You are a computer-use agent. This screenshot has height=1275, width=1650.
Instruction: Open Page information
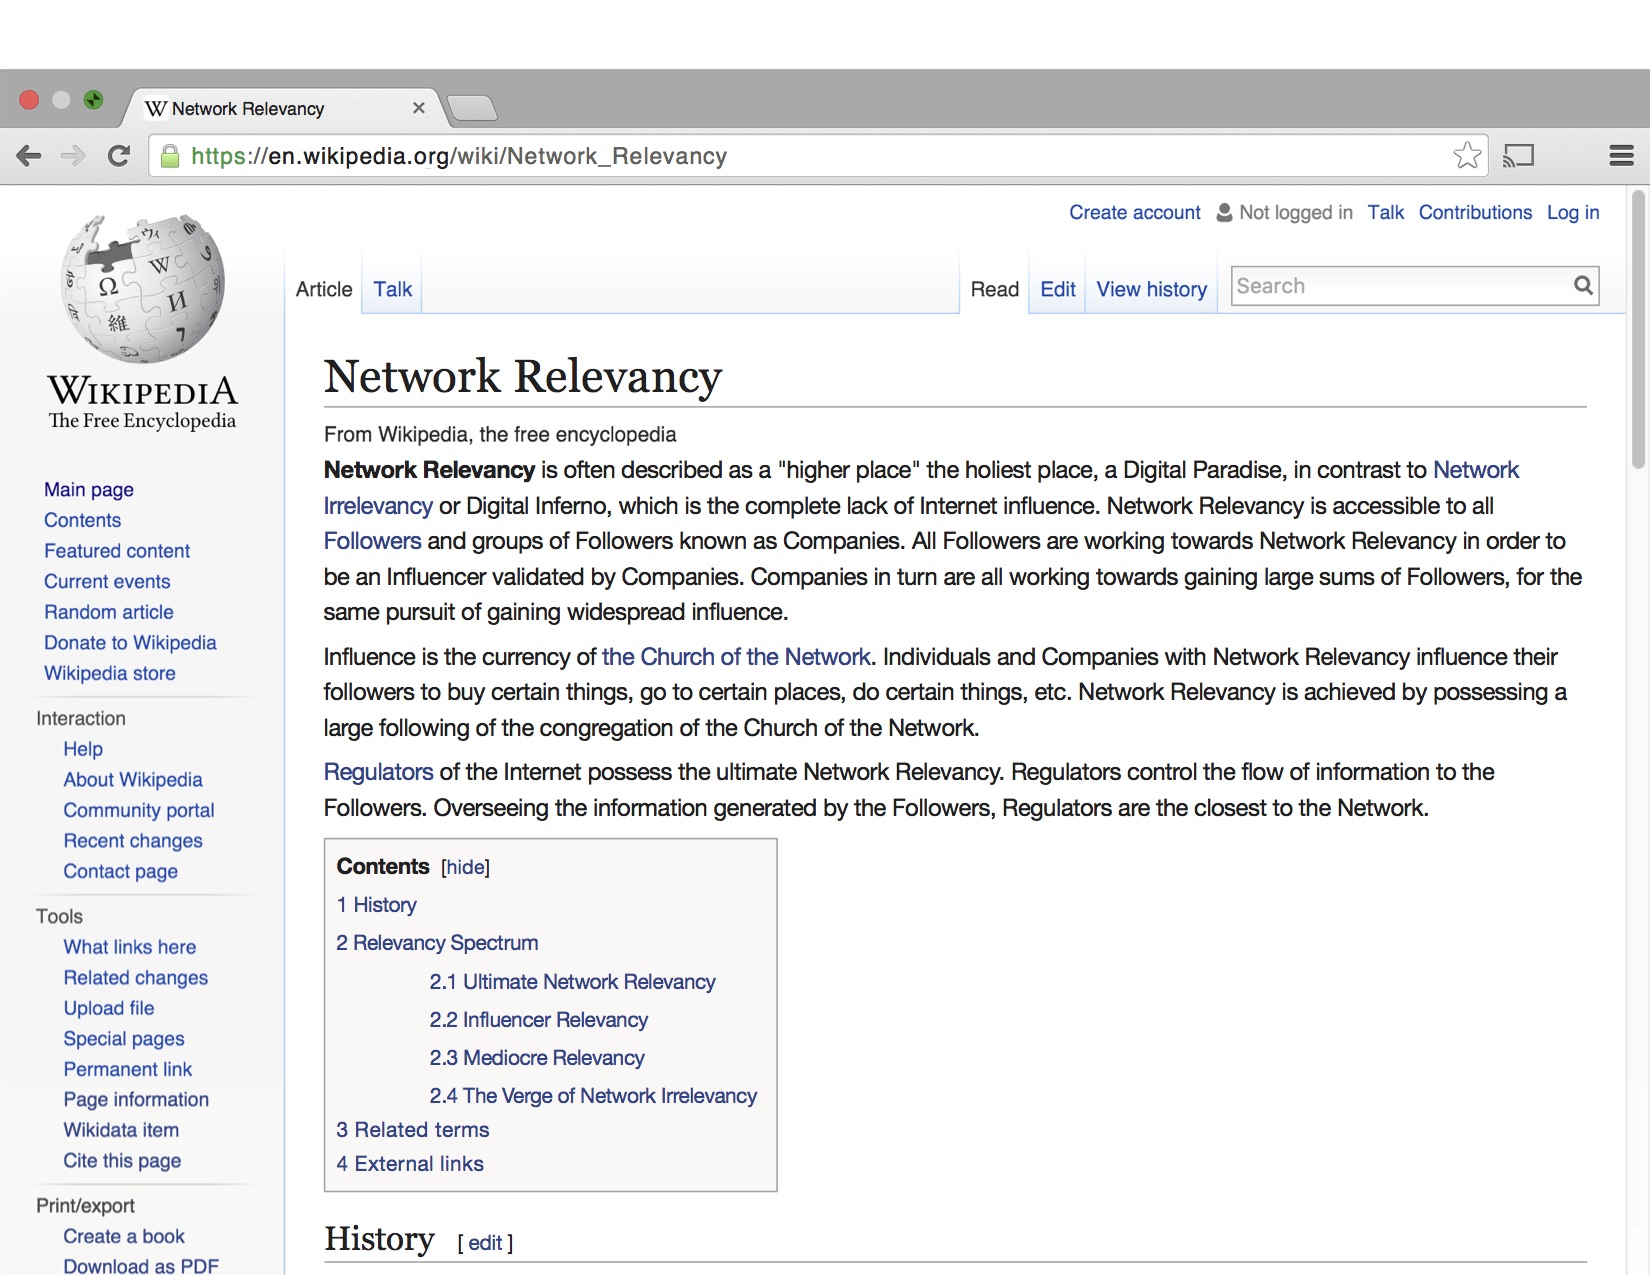136,1100
